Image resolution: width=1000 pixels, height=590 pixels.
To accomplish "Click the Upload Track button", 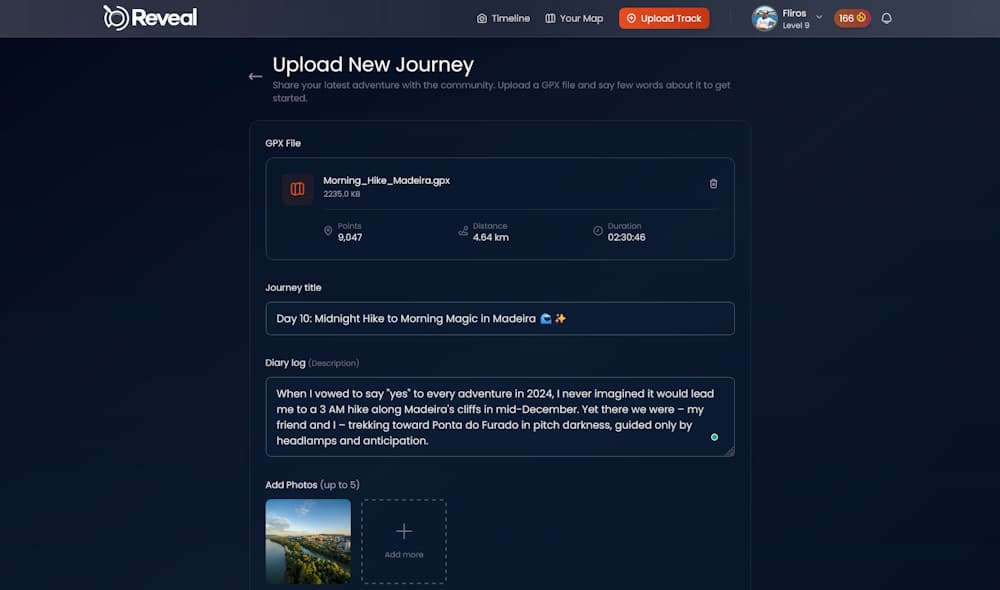I will pos(664,18).
